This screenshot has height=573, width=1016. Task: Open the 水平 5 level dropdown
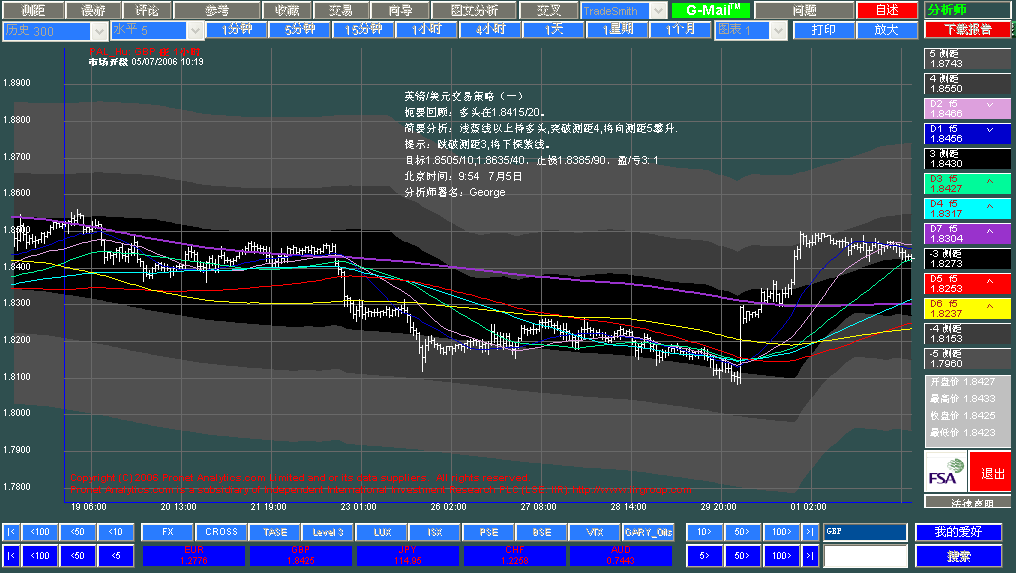(195, 30)
